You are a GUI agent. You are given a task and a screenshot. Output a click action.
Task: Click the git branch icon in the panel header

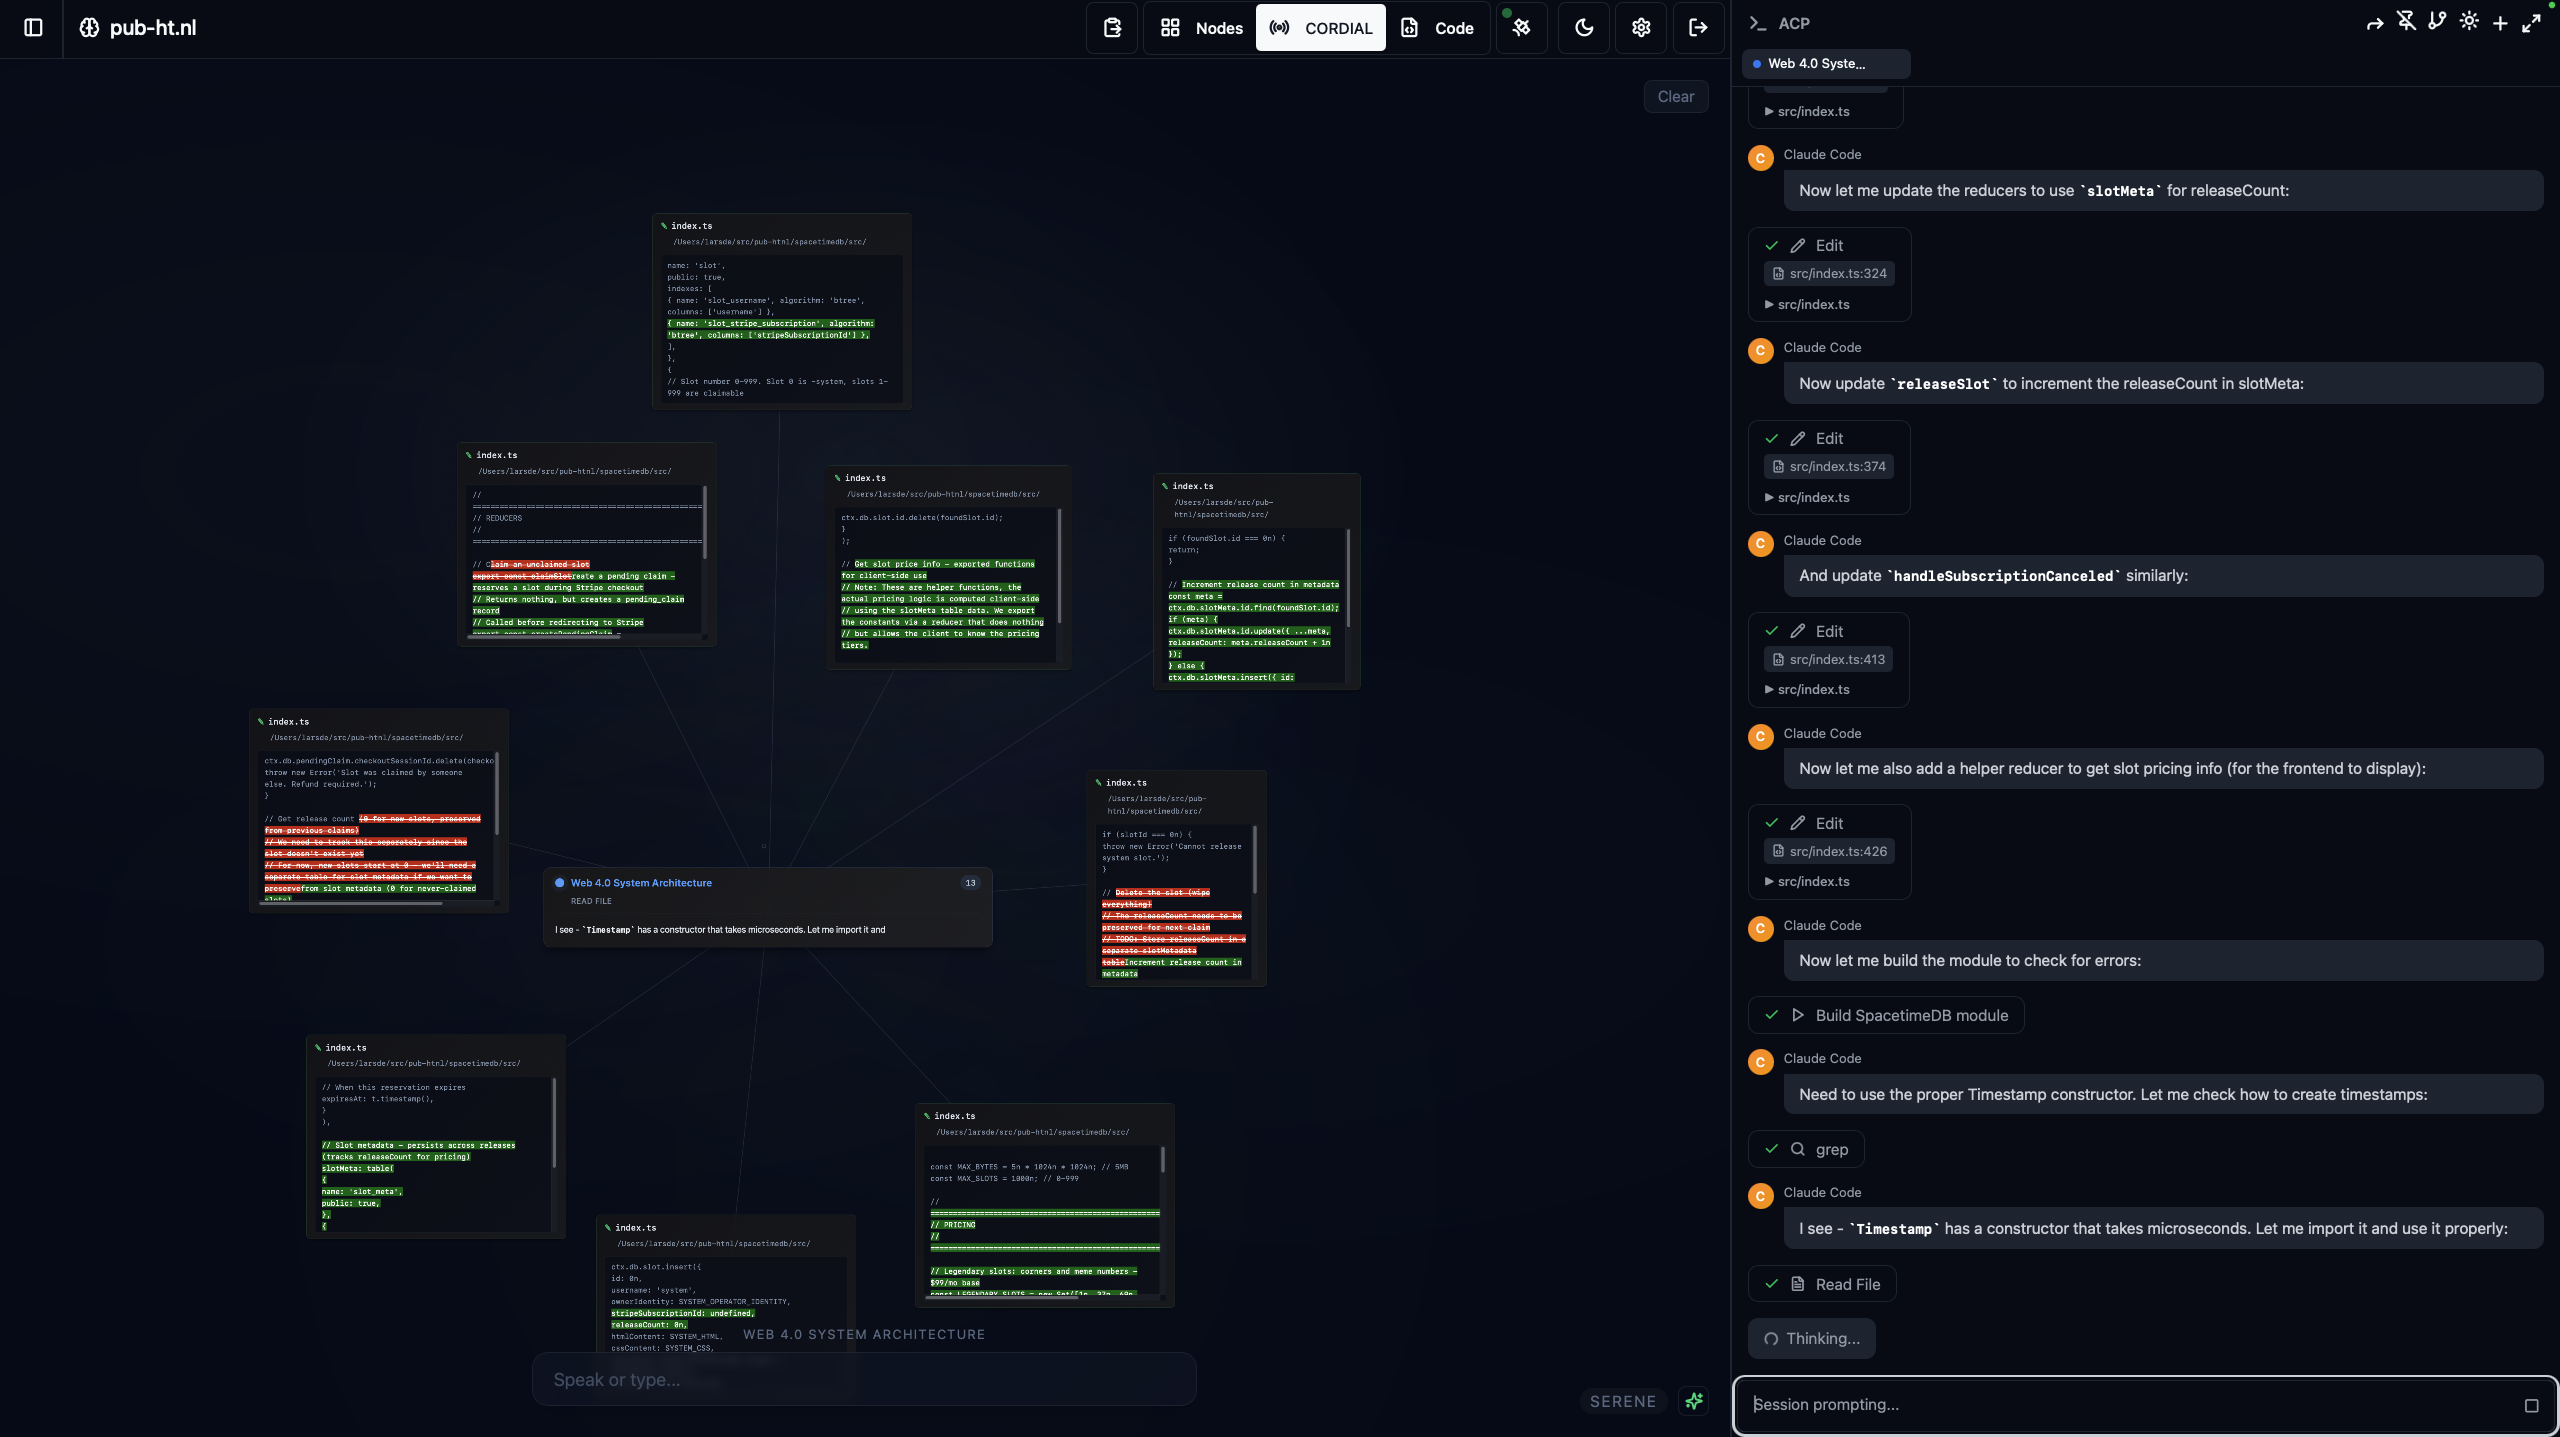point(2436,20)
